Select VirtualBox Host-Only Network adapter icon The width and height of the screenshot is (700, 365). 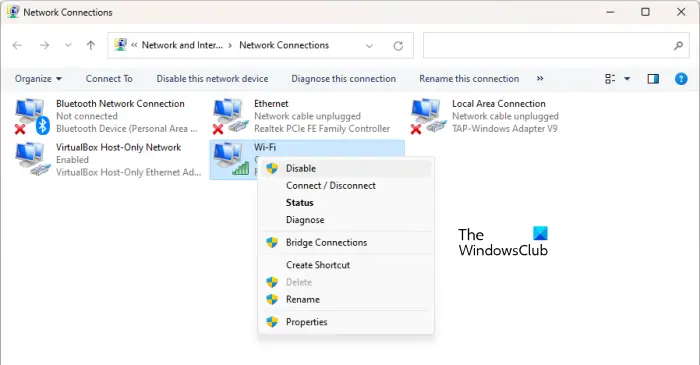pos(32,159)
